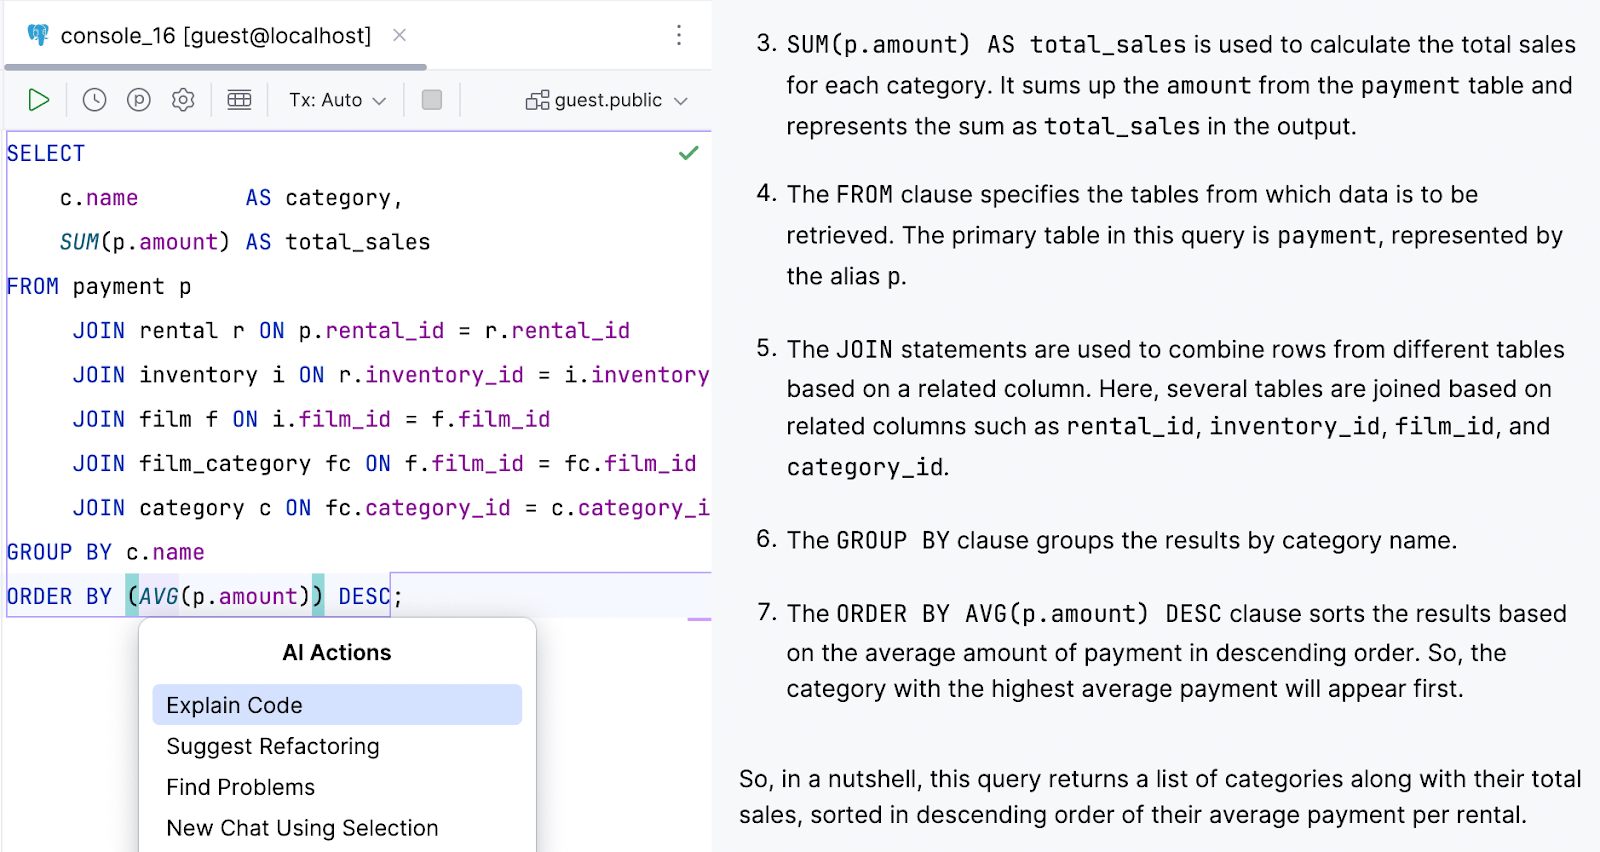Open console settings gear icon
The image size is (1600, 852).
(183, 100)
